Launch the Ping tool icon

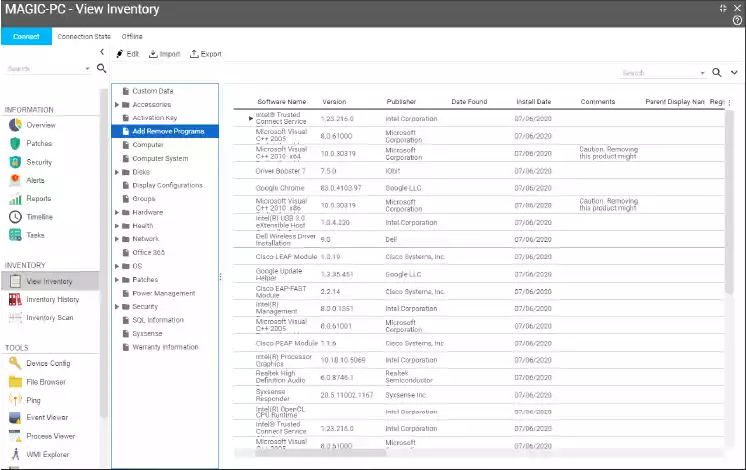tap(15, 400)
